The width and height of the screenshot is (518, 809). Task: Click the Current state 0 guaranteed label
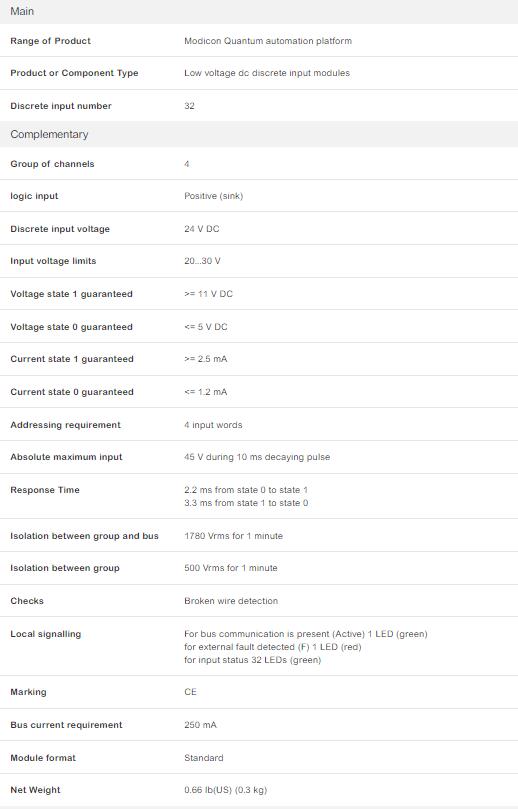(72, 392)
